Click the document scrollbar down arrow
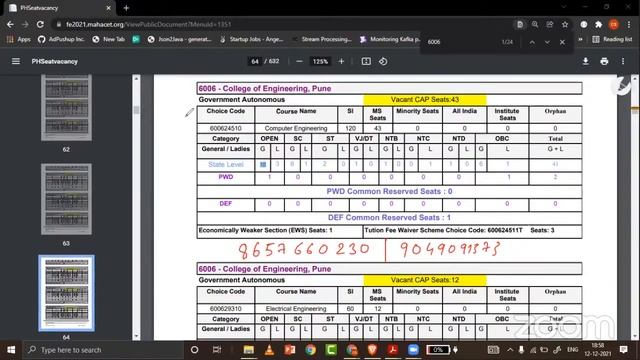 (x=635, y=337)
